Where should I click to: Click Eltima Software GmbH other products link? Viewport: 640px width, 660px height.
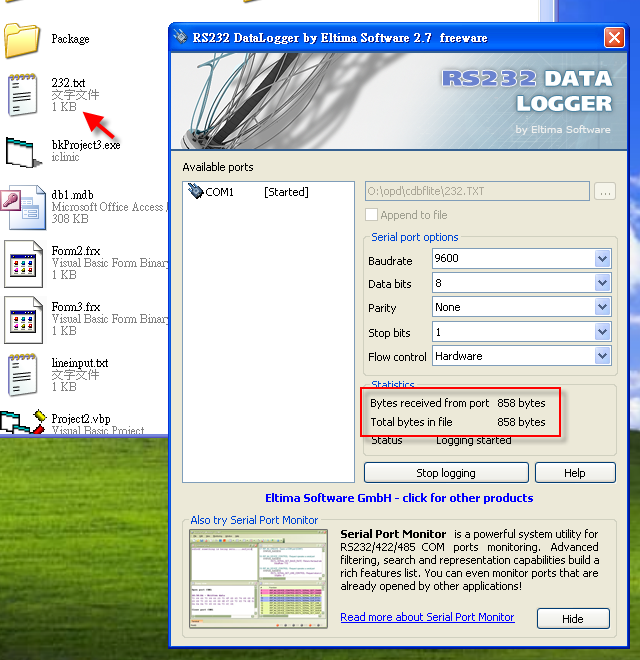399,498
